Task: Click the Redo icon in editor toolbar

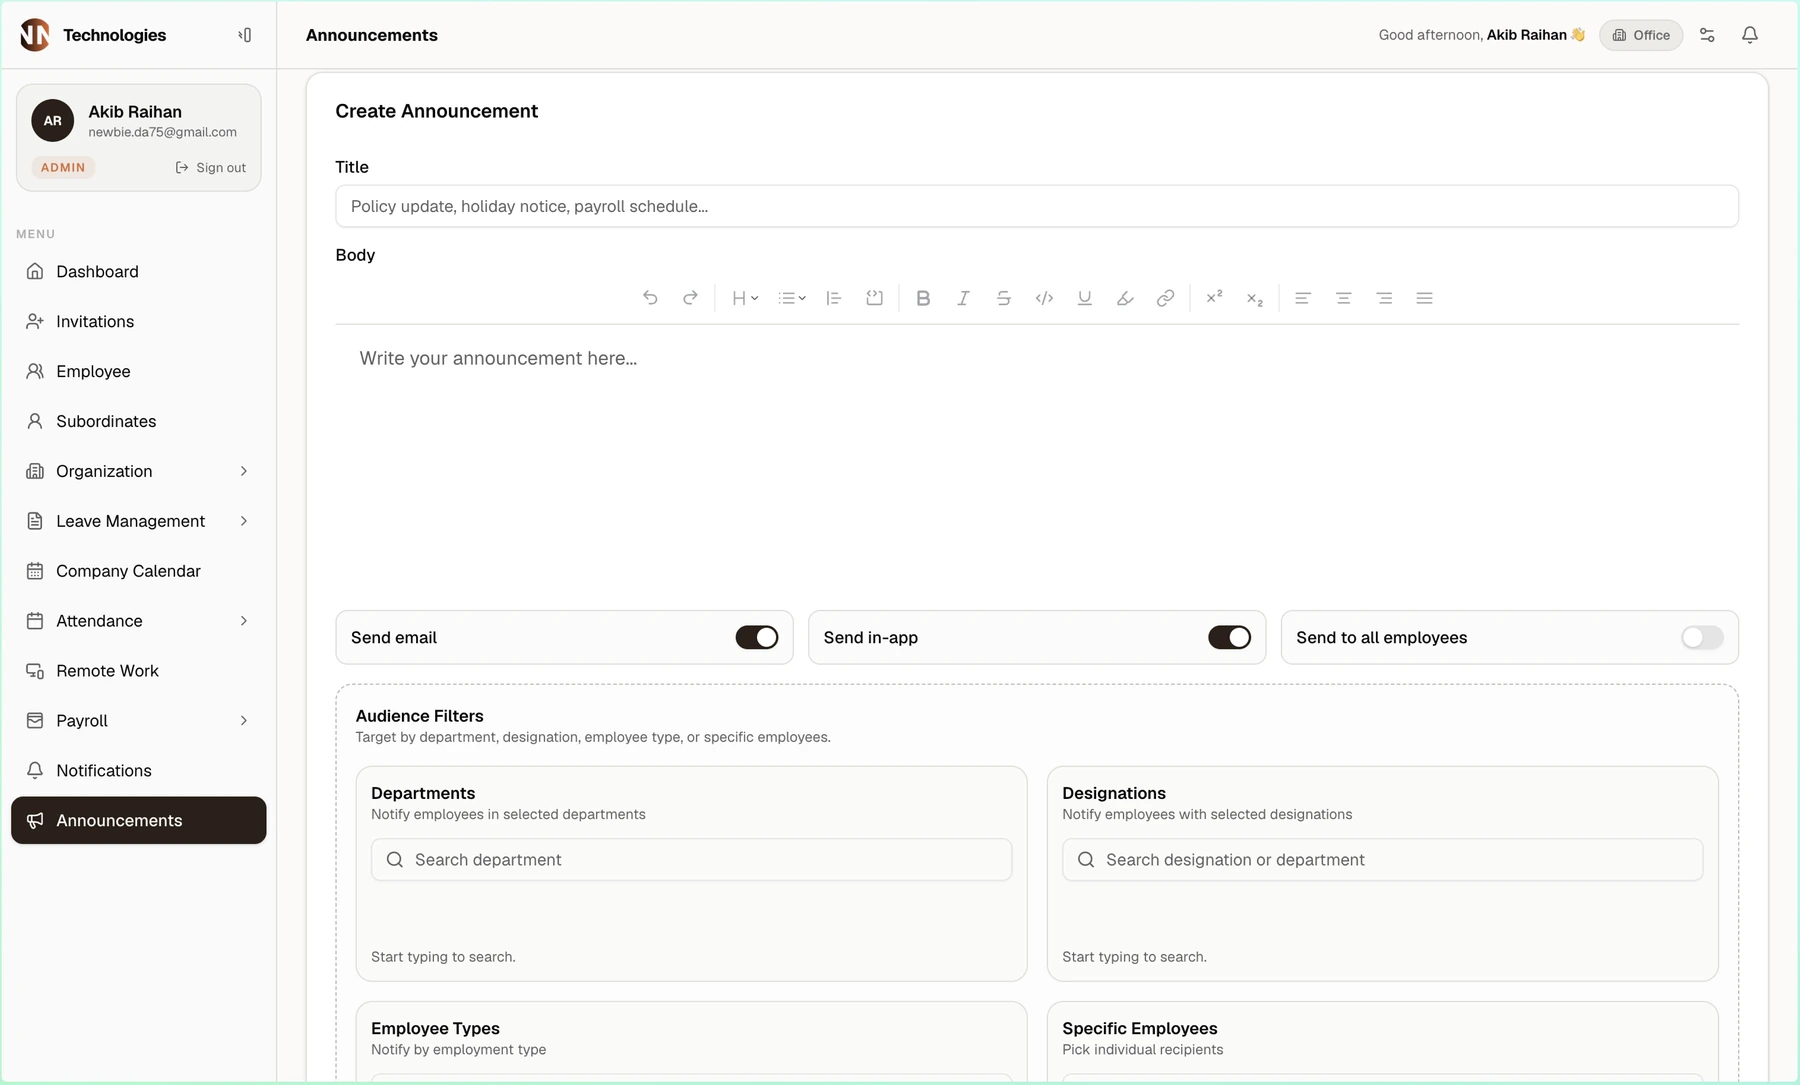Action: 690,298
